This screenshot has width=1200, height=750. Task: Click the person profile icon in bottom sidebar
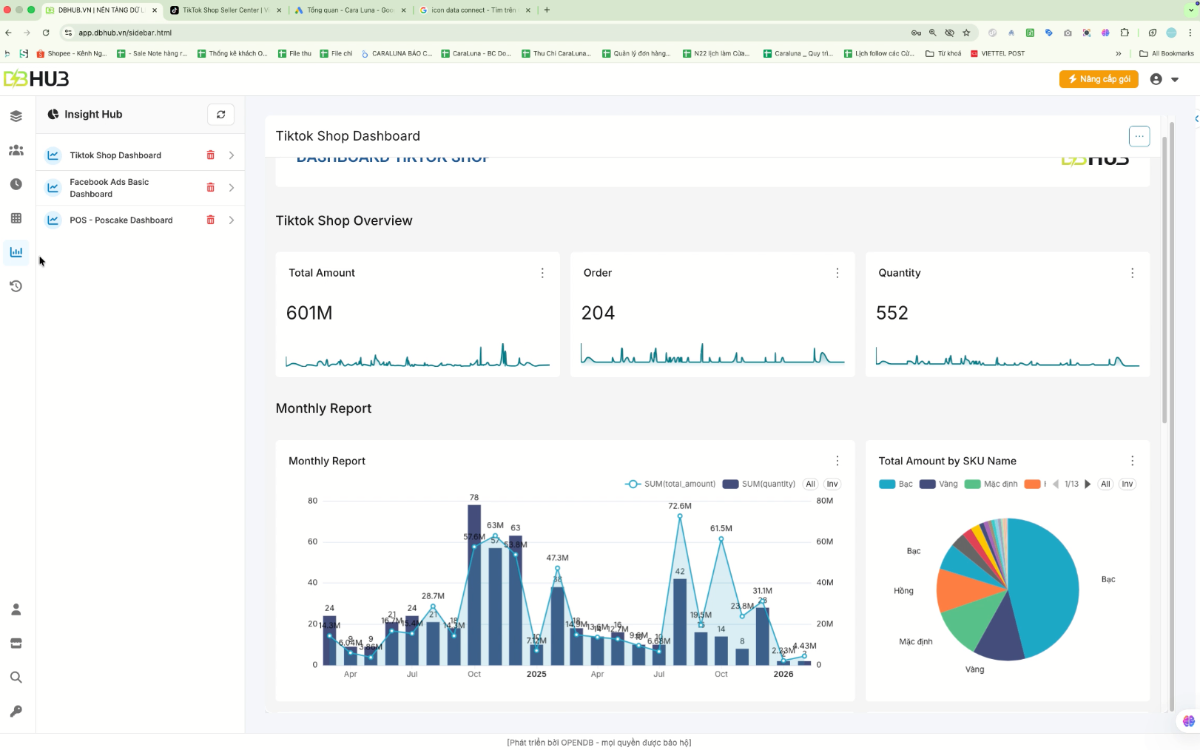16,609
